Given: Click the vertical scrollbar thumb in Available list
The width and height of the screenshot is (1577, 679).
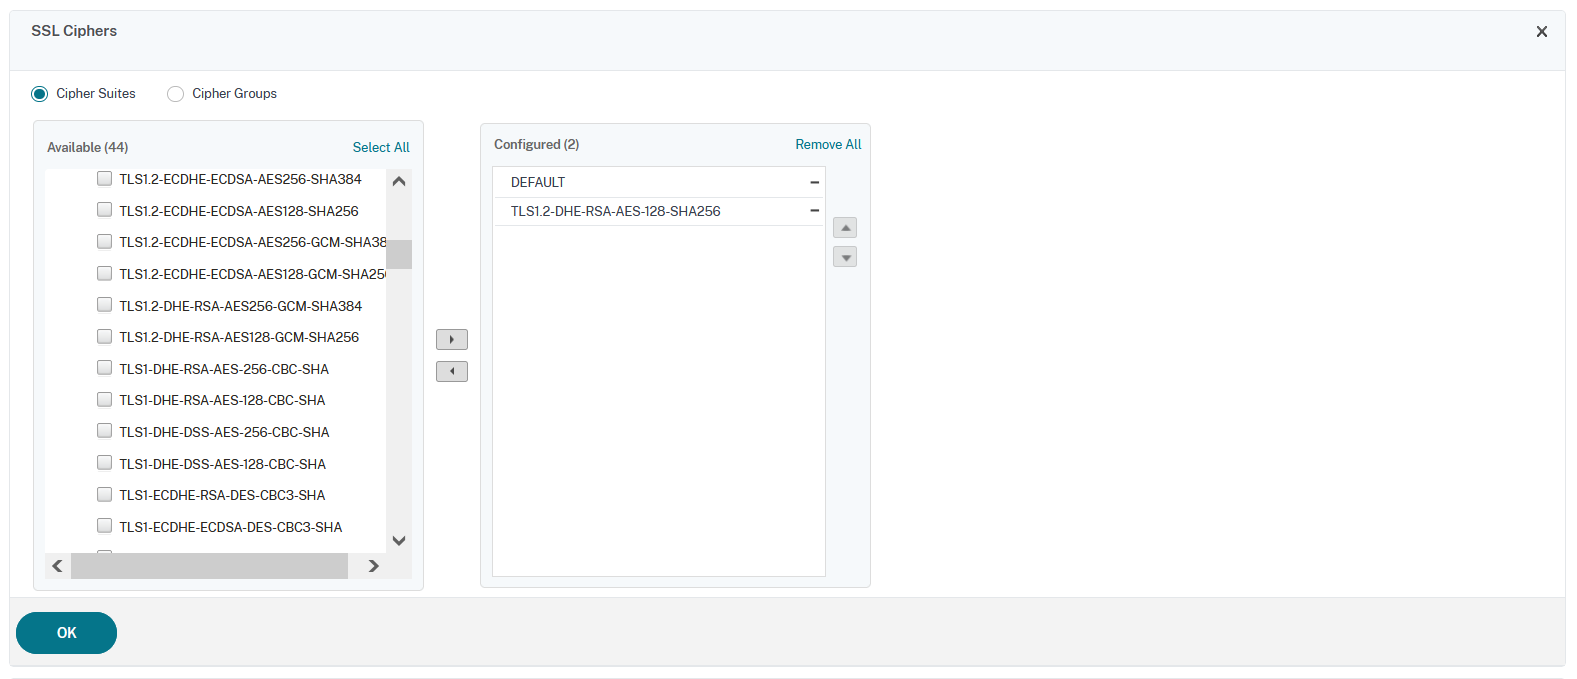Looking at the screenshot, I should pos(399,254).
